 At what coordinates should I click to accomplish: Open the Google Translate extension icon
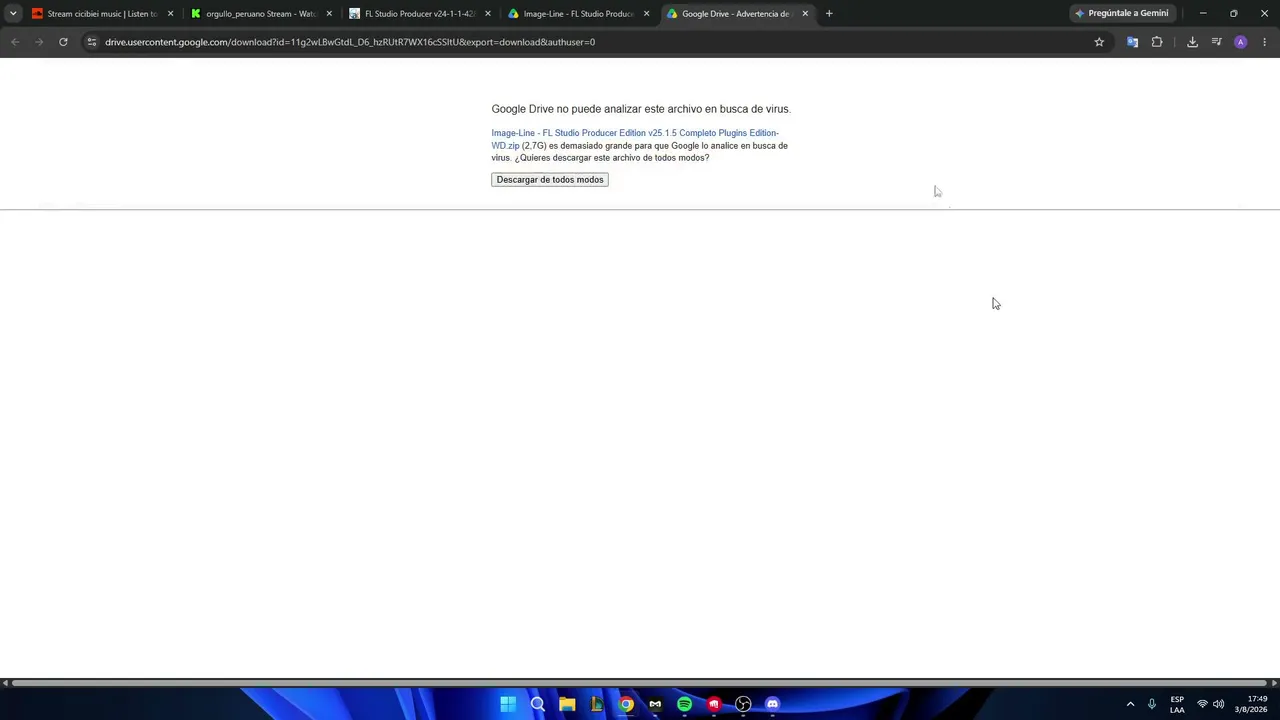tap(1132, 42)
